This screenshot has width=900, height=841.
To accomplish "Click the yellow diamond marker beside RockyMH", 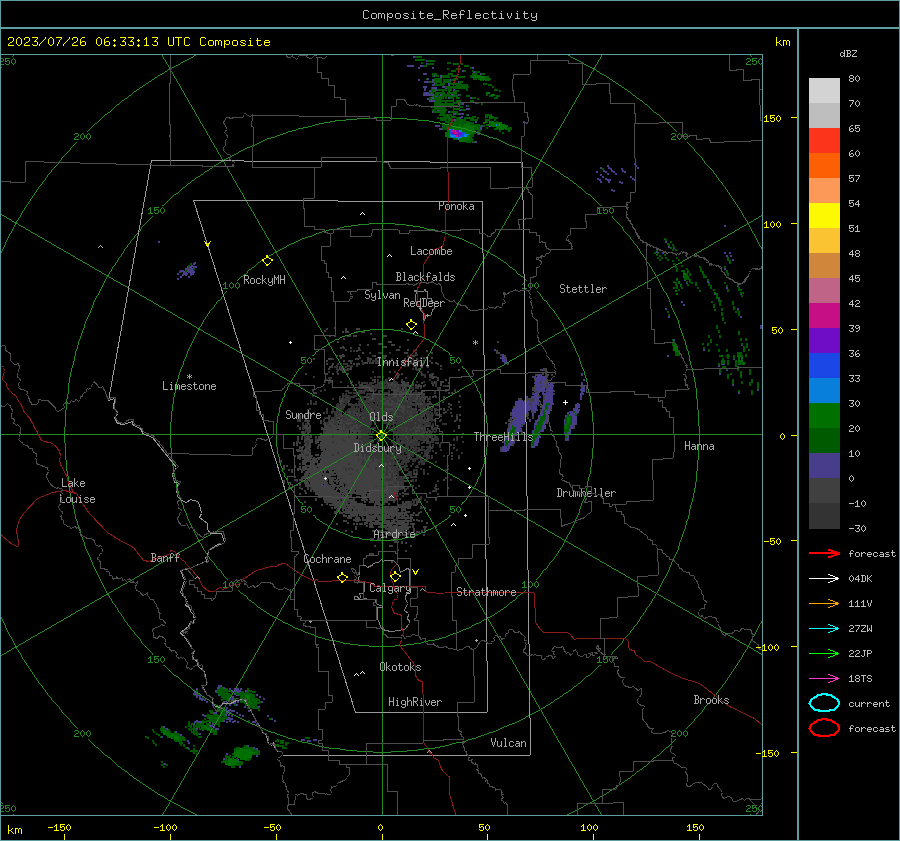I will point(267,261).
